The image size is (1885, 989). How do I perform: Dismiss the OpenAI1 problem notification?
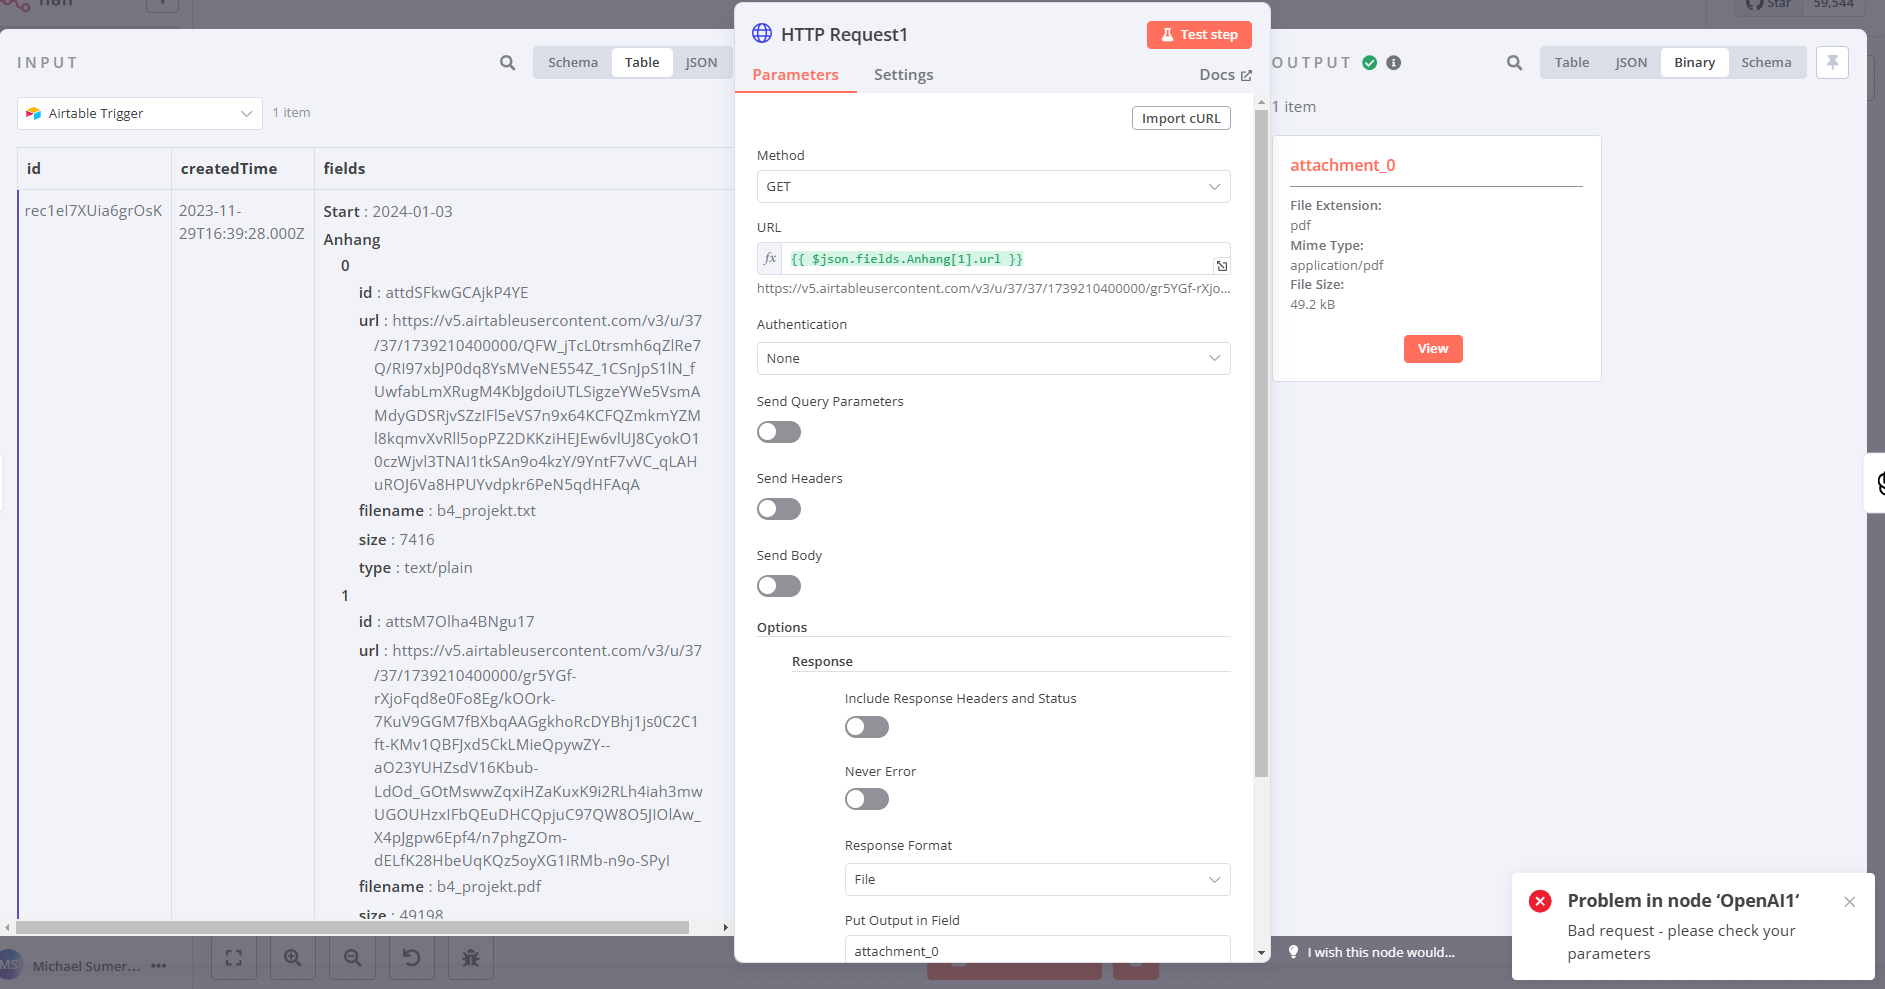(x=1850, y=902)
